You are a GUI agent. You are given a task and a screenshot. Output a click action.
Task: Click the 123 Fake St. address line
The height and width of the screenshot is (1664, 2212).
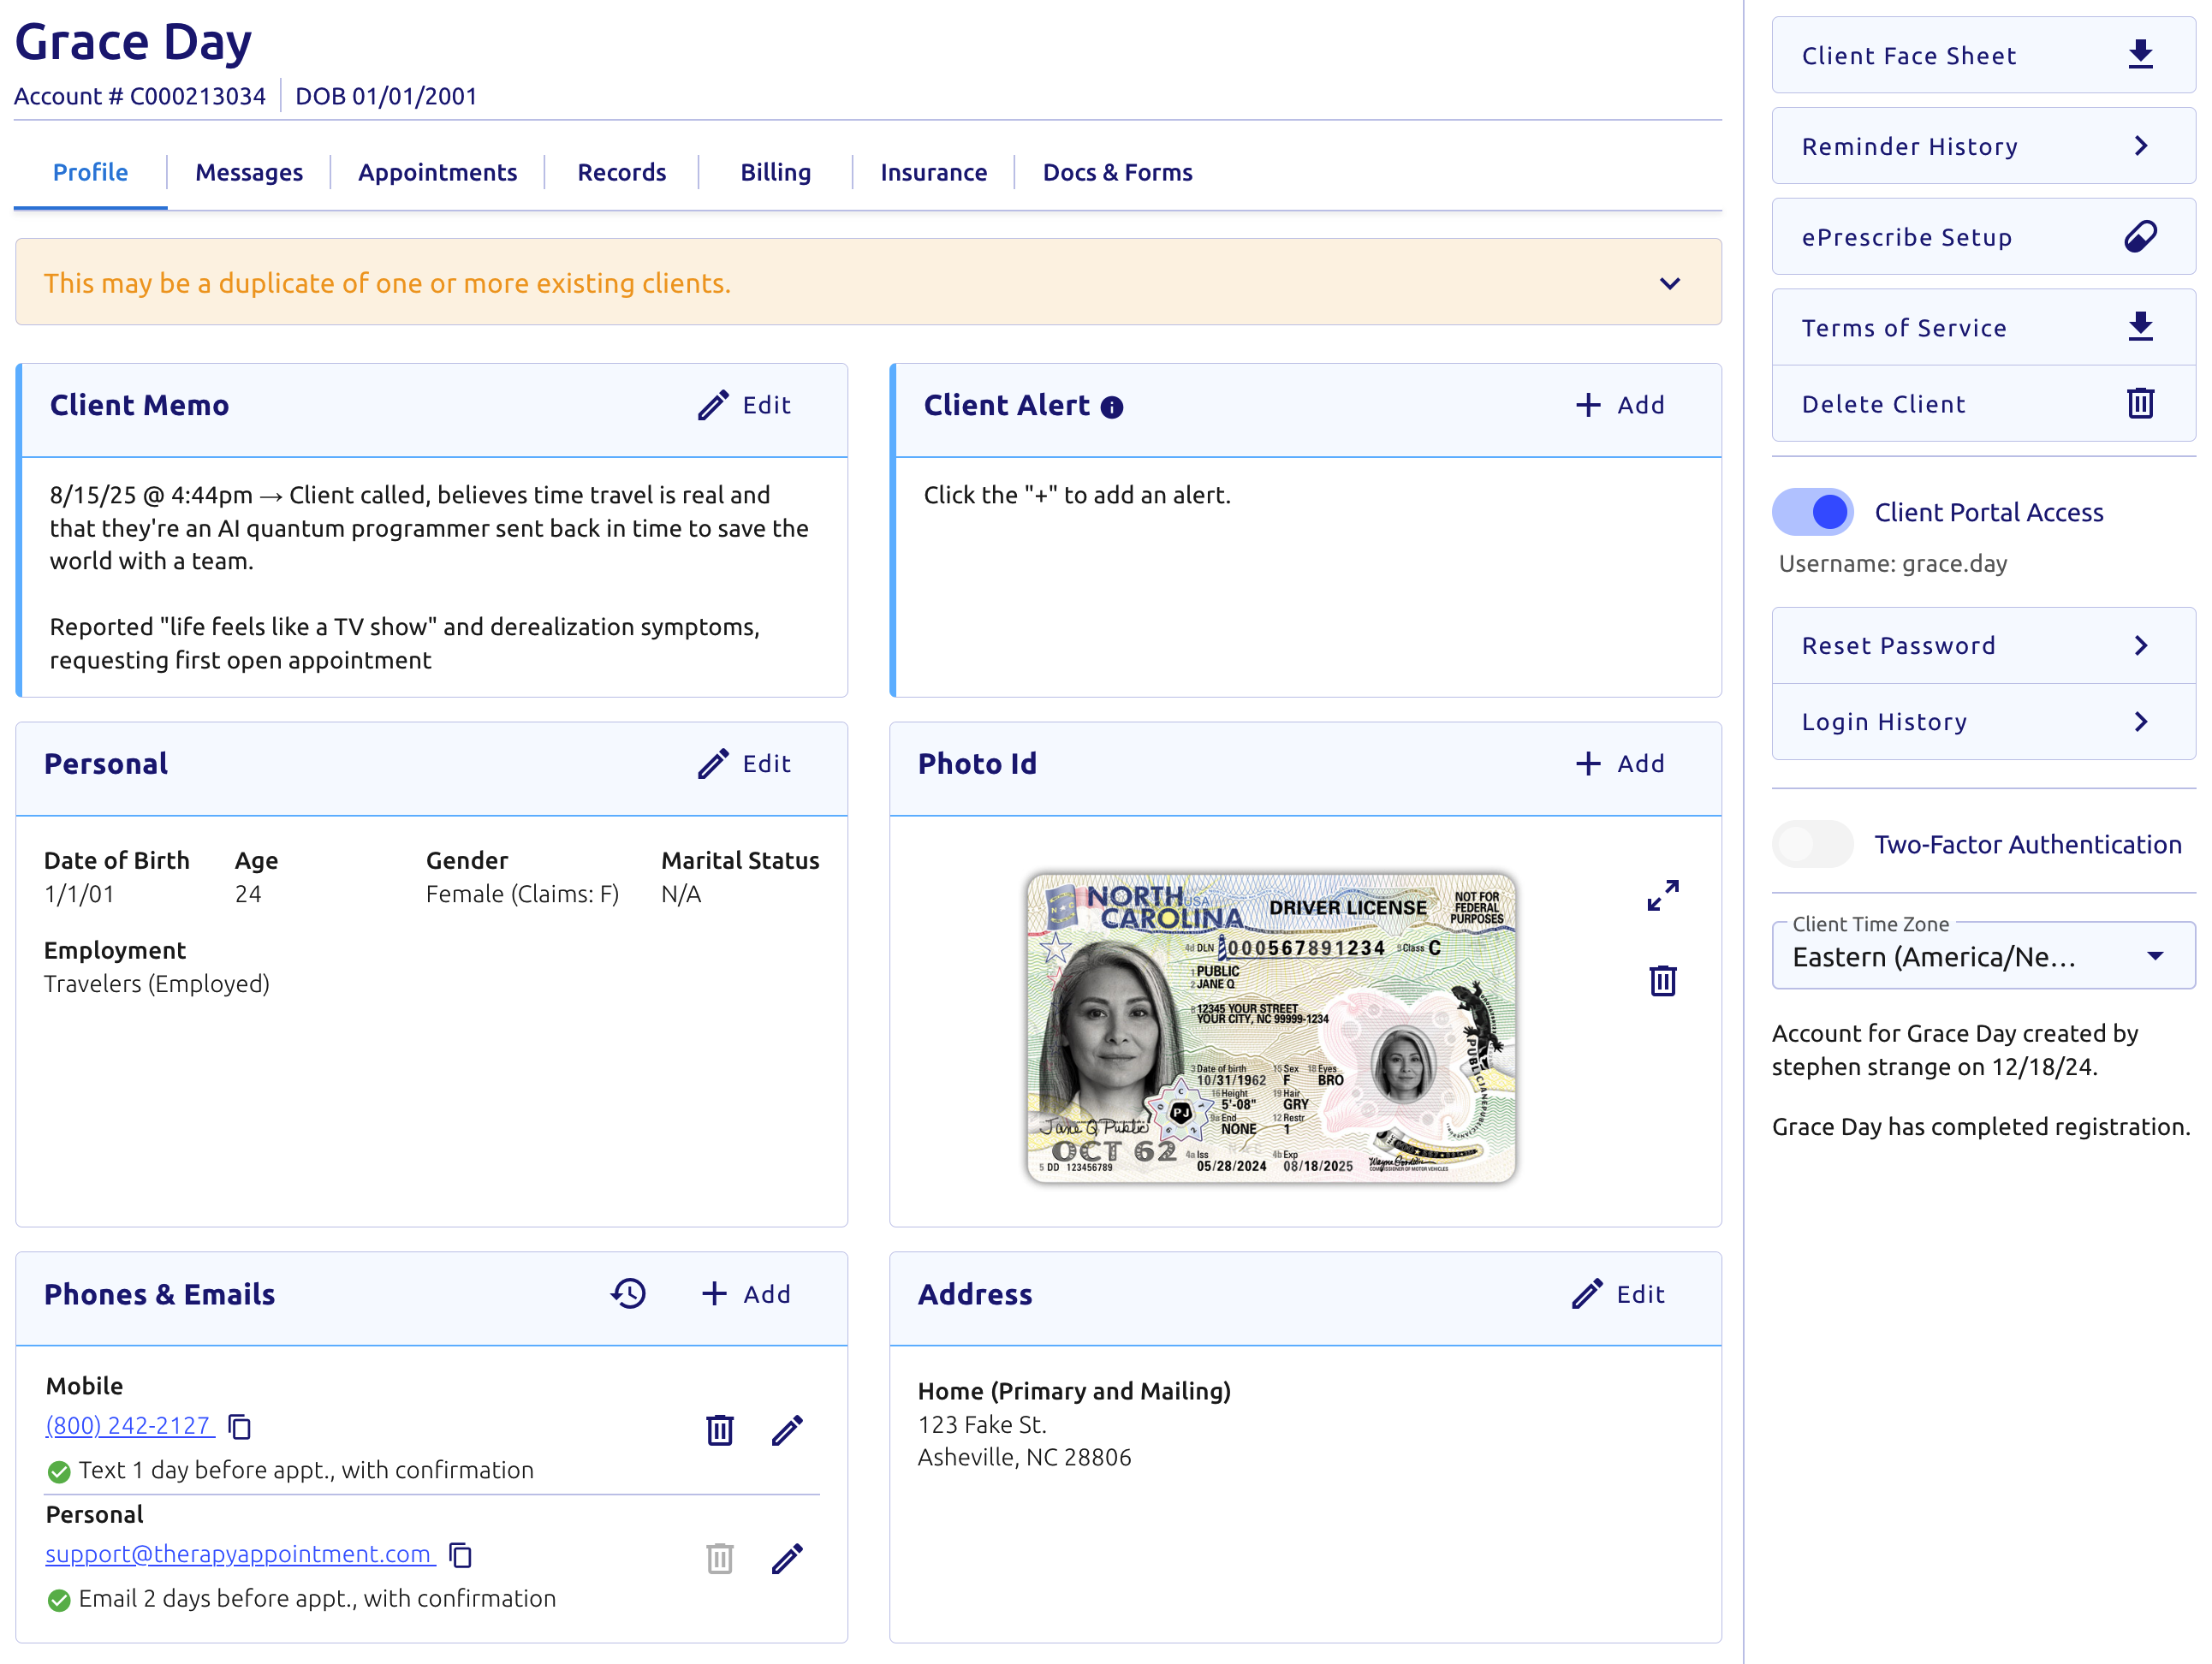(x=982, y=1424)
